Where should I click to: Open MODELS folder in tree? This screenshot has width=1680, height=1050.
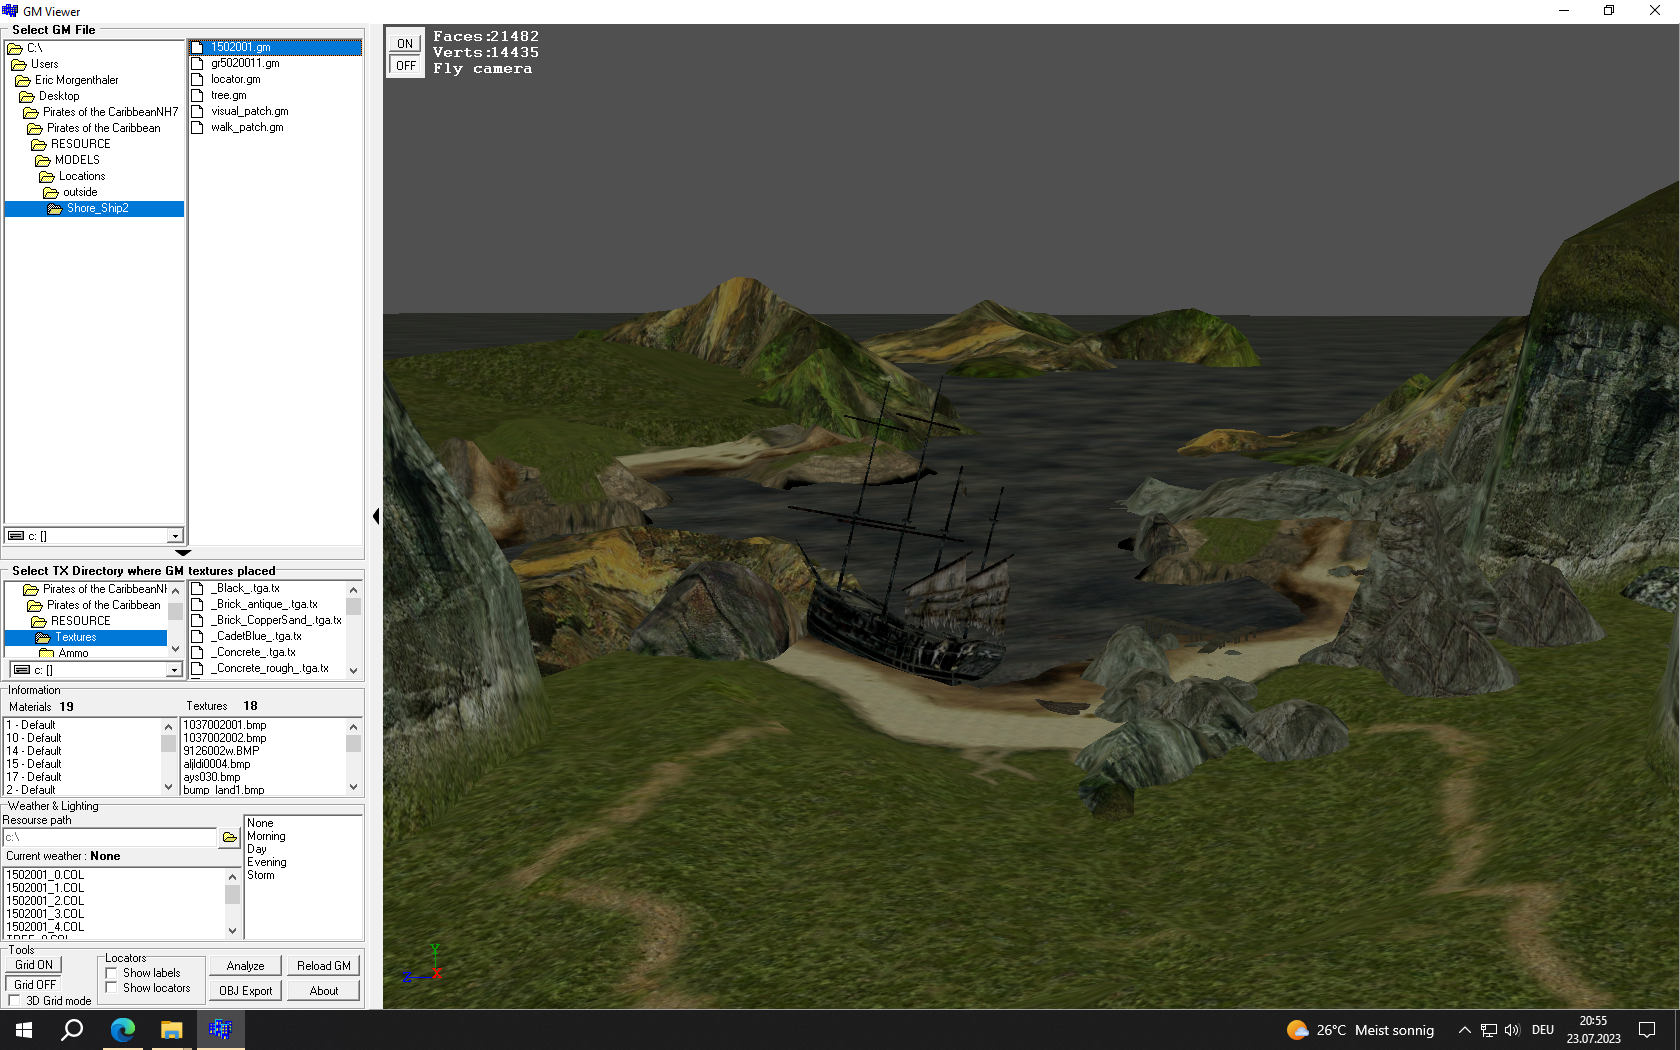coord(77,160)
